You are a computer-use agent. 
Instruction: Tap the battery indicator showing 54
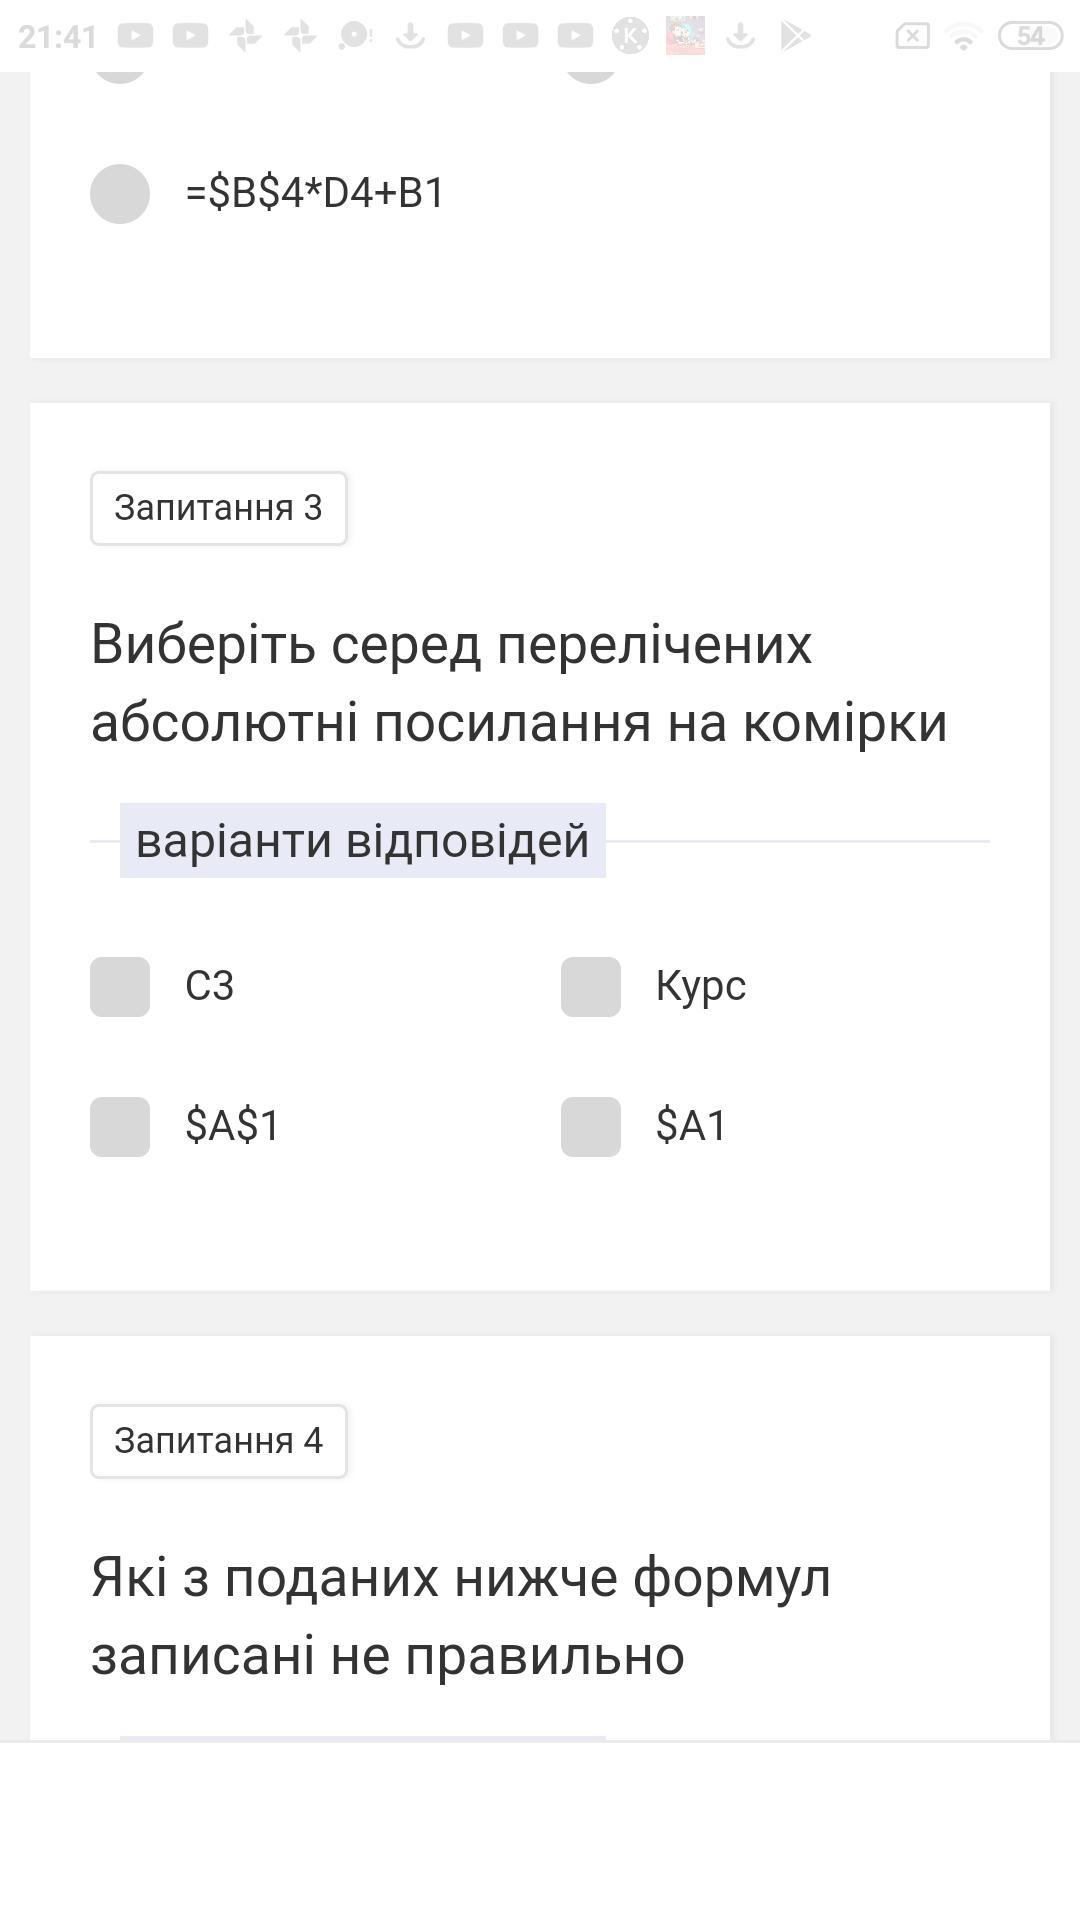tap(1030, 36)
